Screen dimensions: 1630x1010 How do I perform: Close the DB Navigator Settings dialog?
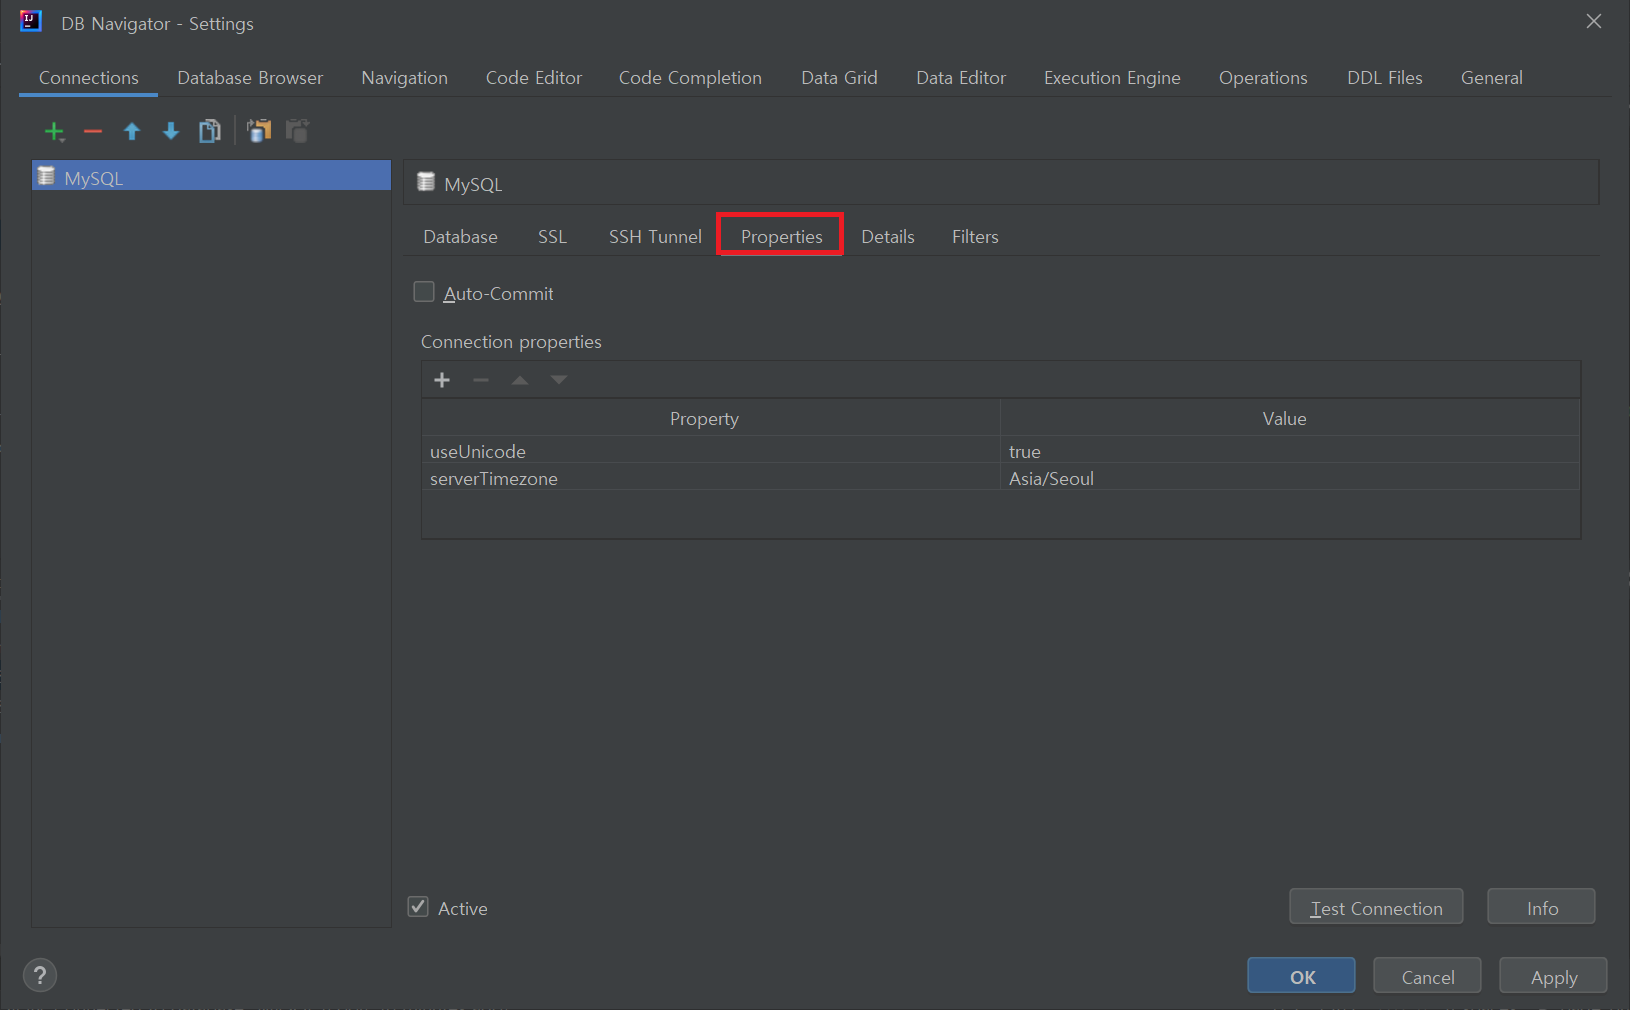click(x=1594, y=21)
